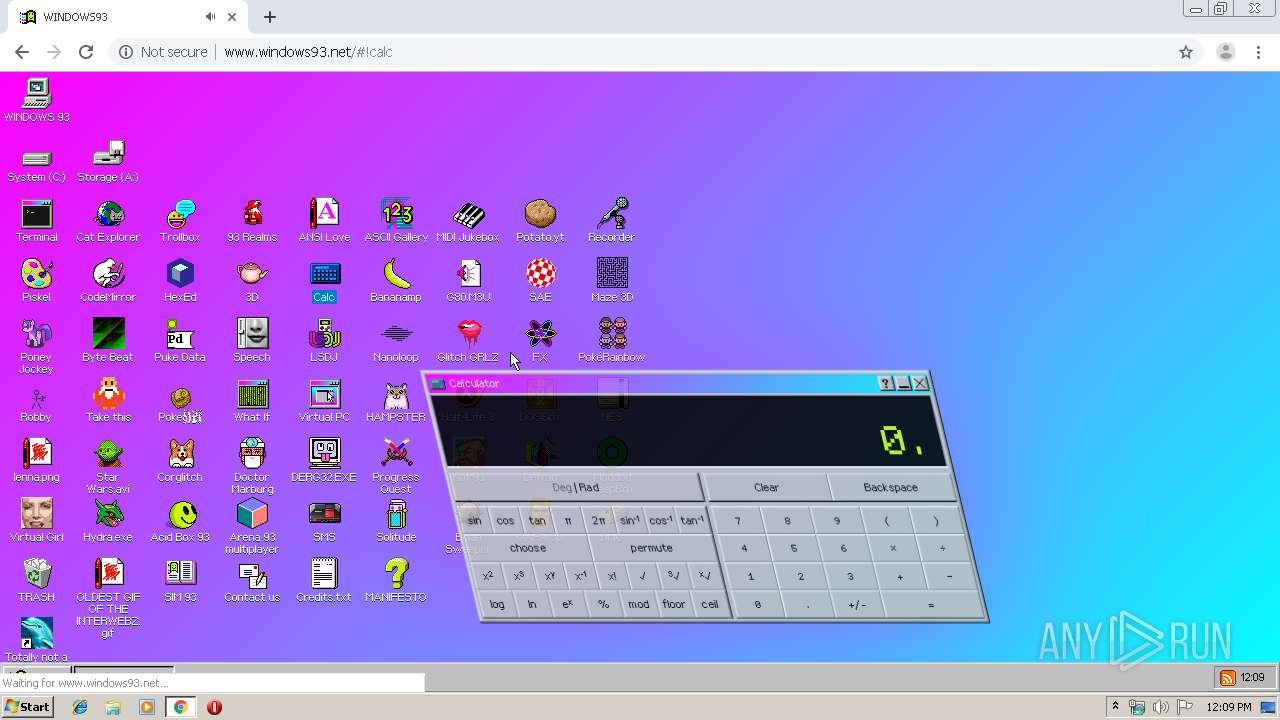Launch HexEd cube icon
This screenshot has height=720, width=1280.
click(x=180, y=281)
